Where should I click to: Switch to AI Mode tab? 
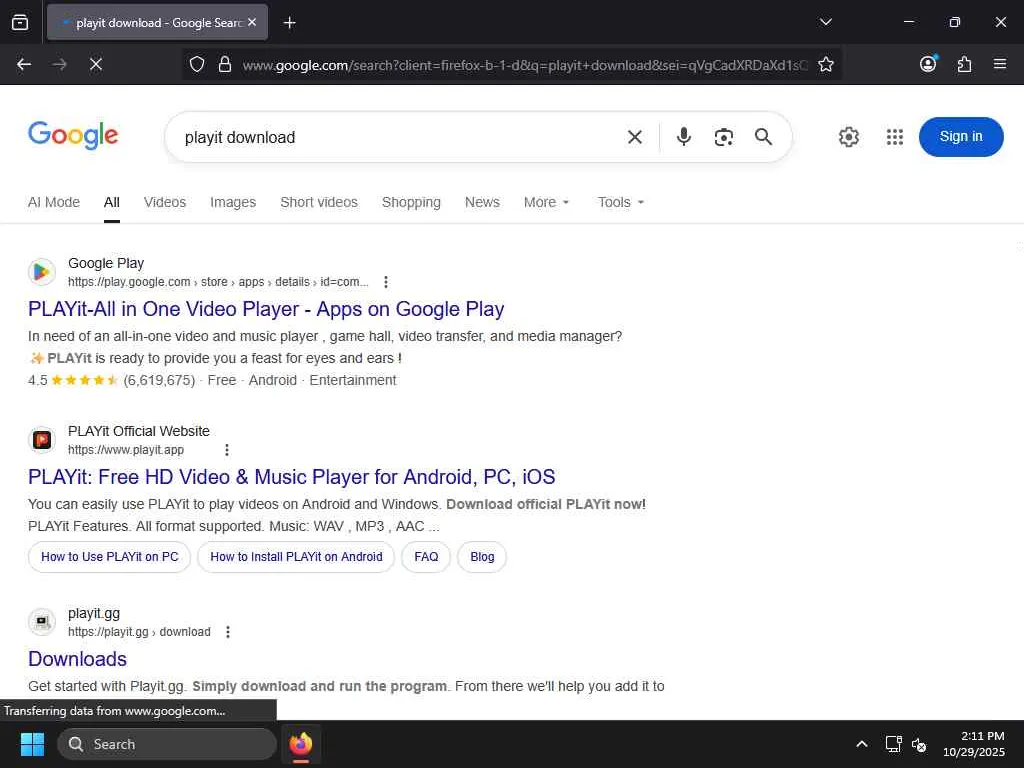pos(54,202)
